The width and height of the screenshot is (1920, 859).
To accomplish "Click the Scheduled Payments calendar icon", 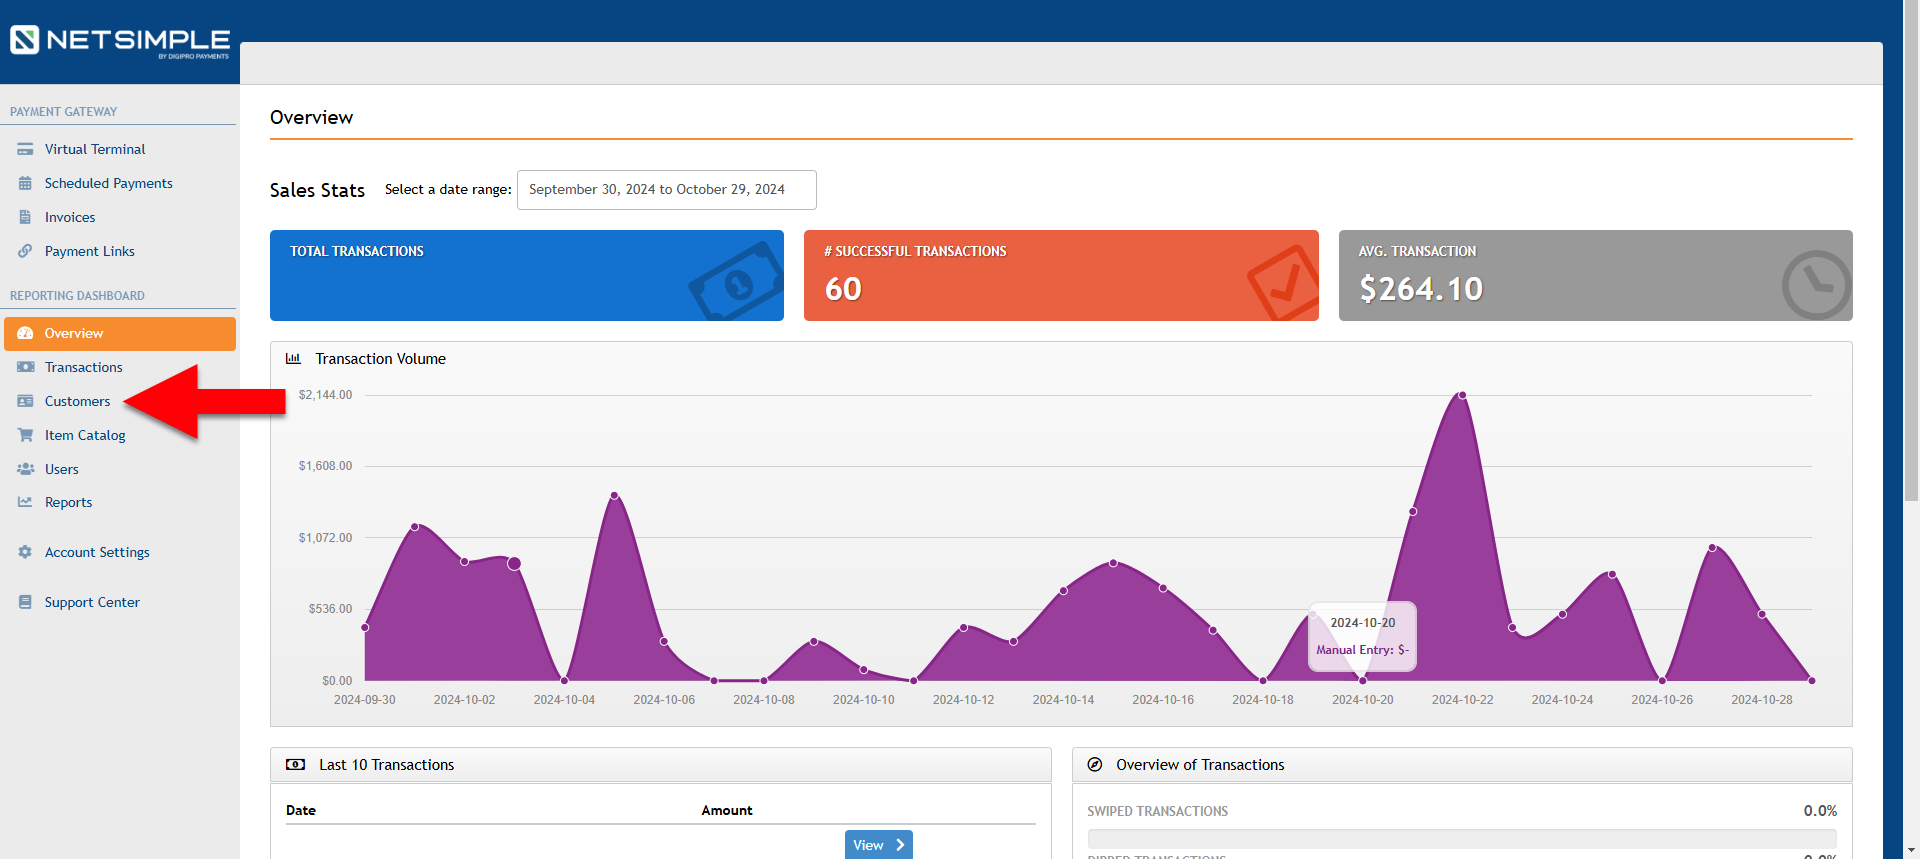I will click(25, 183).
